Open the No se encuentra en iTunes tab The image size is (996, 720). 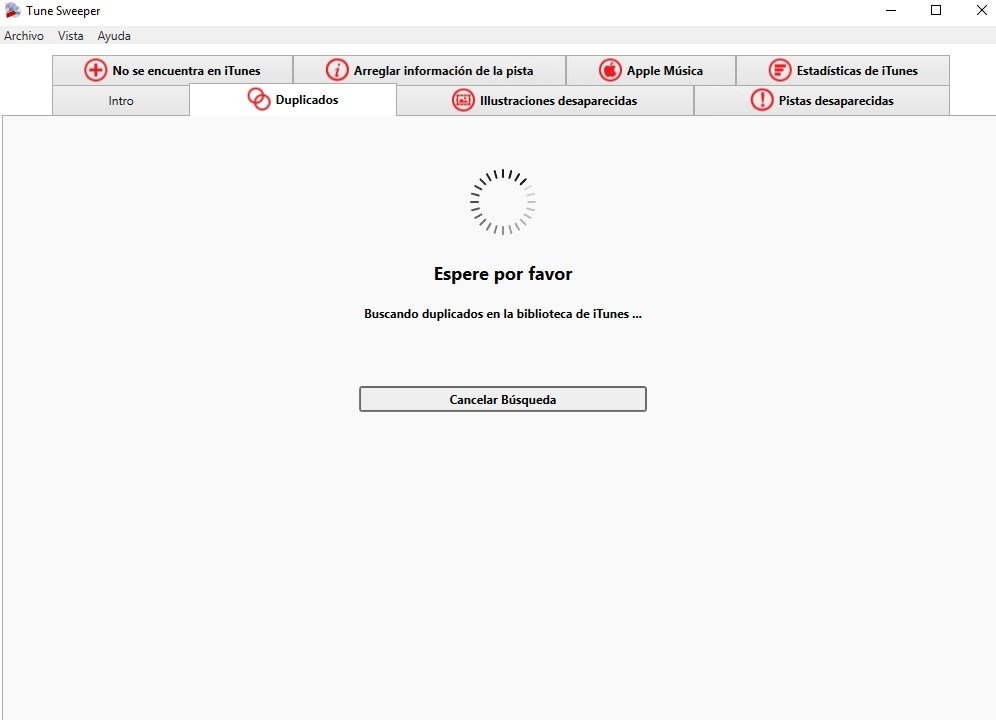[x=173, y=70]
